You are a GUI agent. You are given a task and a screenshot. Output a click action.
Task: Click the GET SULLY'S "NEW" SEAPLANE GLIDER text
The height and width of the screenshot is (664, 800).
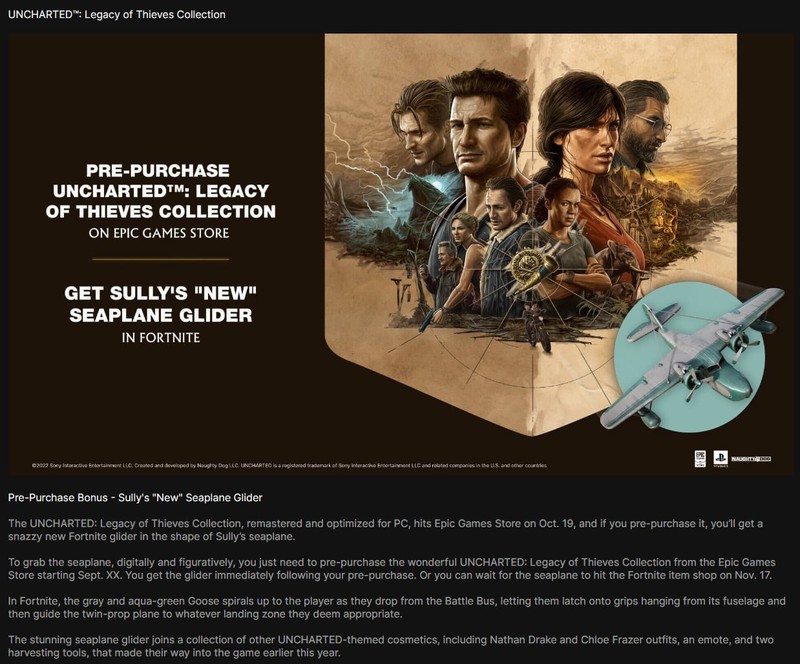tap(160, 304)
